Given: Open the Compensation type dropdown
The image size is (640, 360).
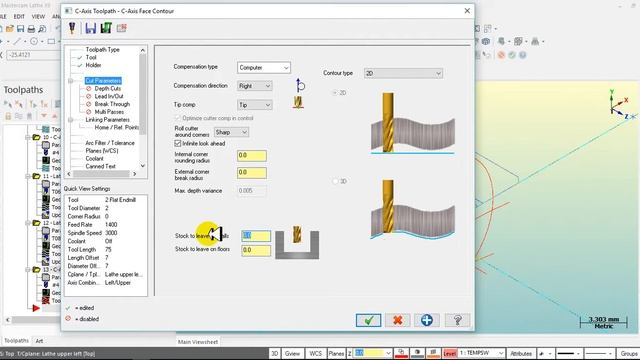Looking at the screenshot, I should click(264, 67).
